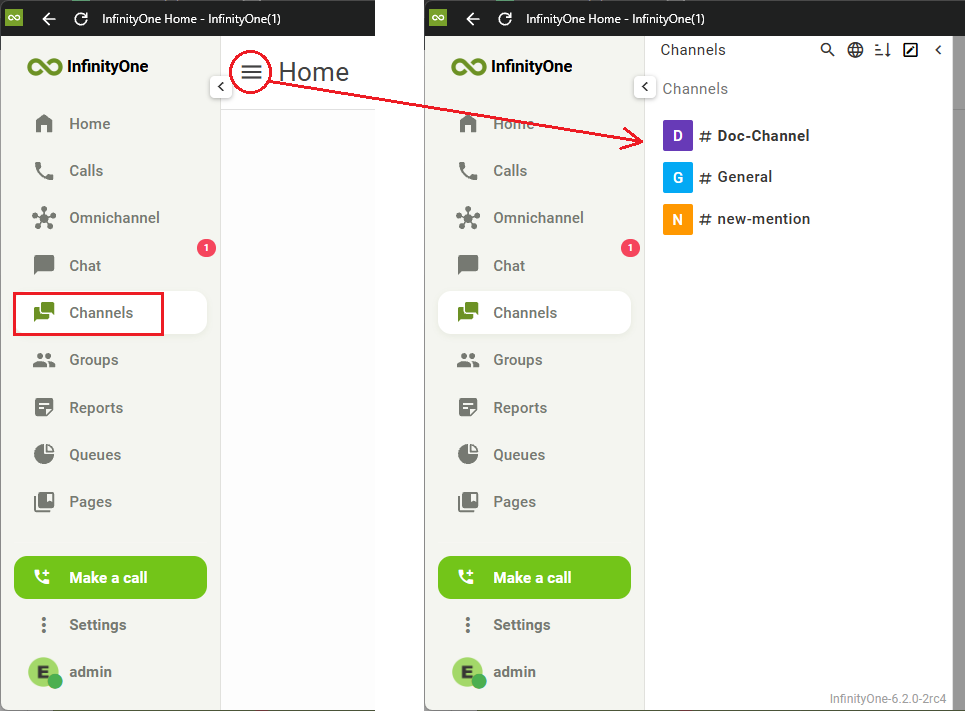Click the Chat unread badge in right window
Image resolution: width=970 pixels, height=711 pixels.
click(630, 248)
